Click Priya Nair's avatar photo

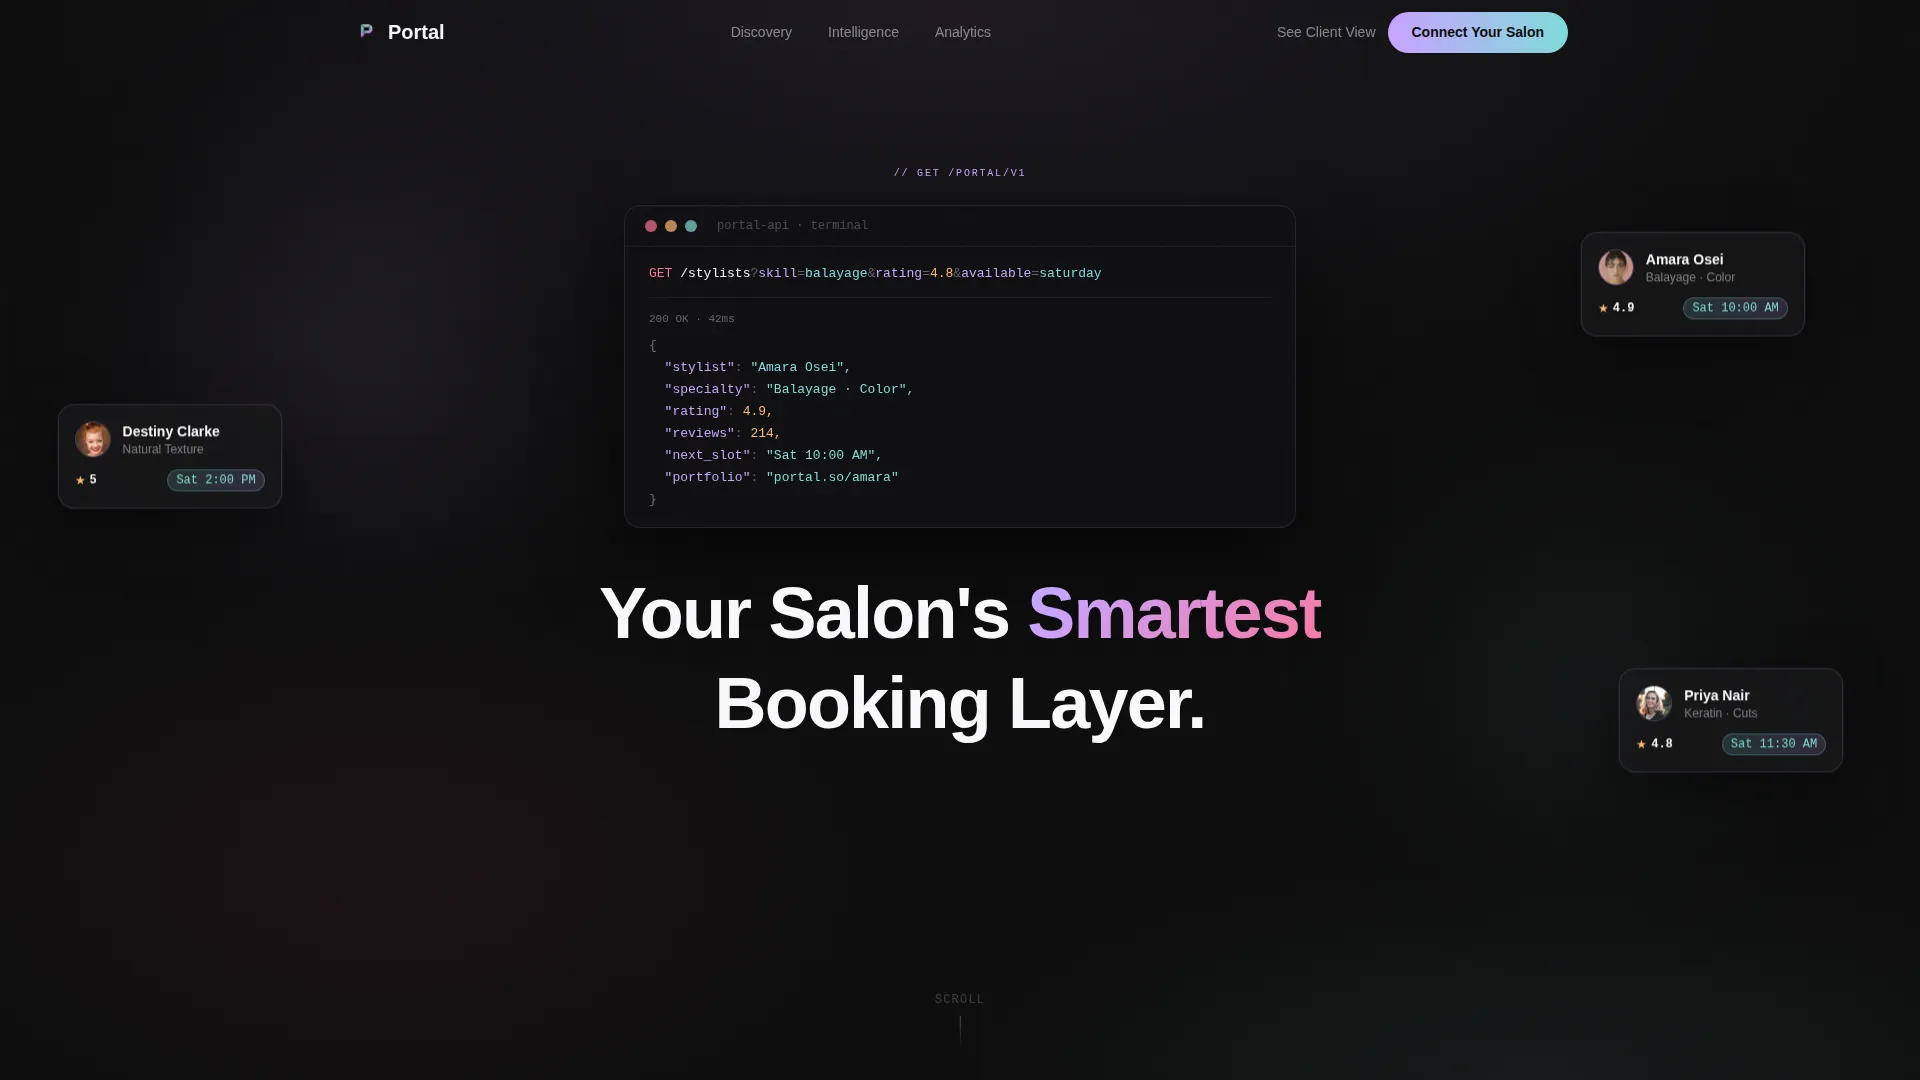[1654, 704]
